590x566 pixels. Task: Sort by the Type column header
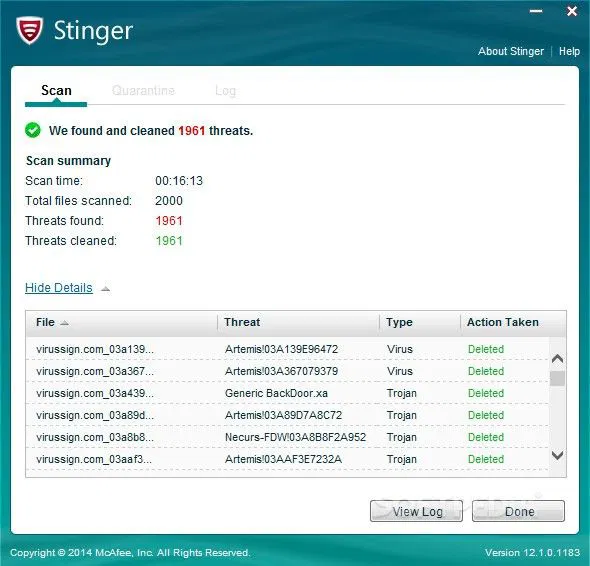pyautogui.click(x=420, y=323)
